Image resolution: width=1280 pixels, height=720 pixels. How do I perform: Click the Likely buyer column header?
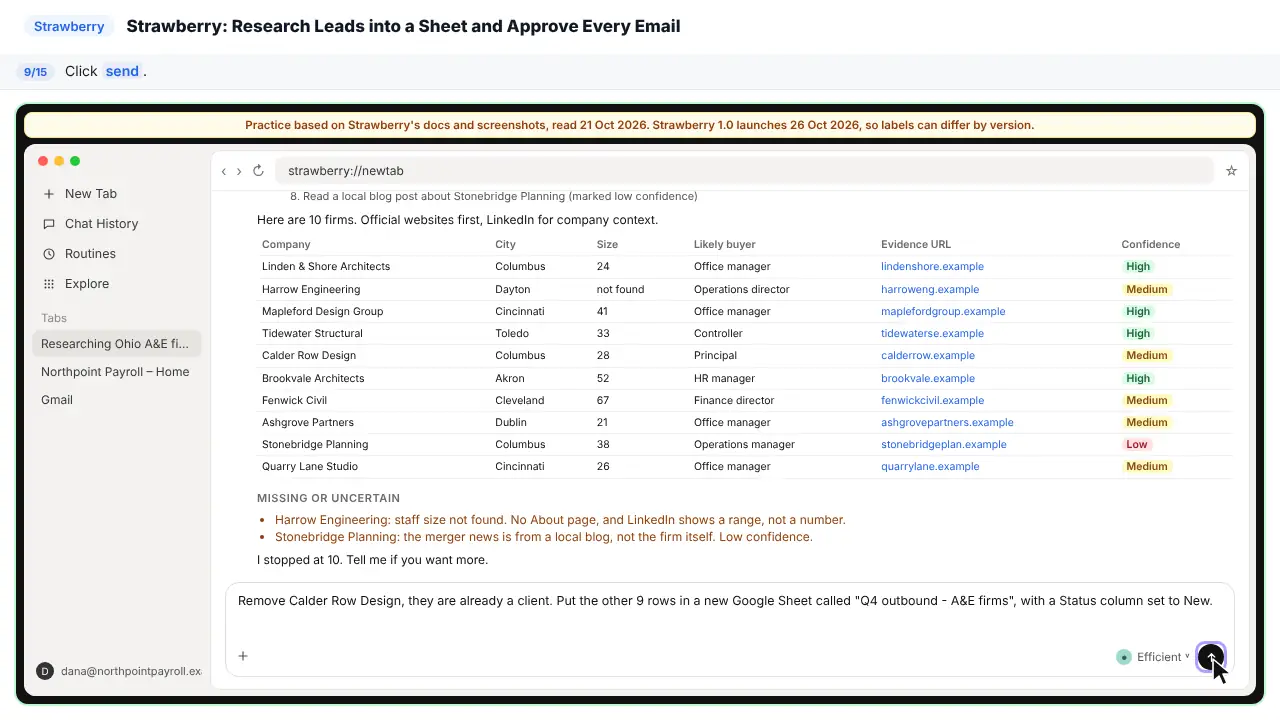point(725,244)
